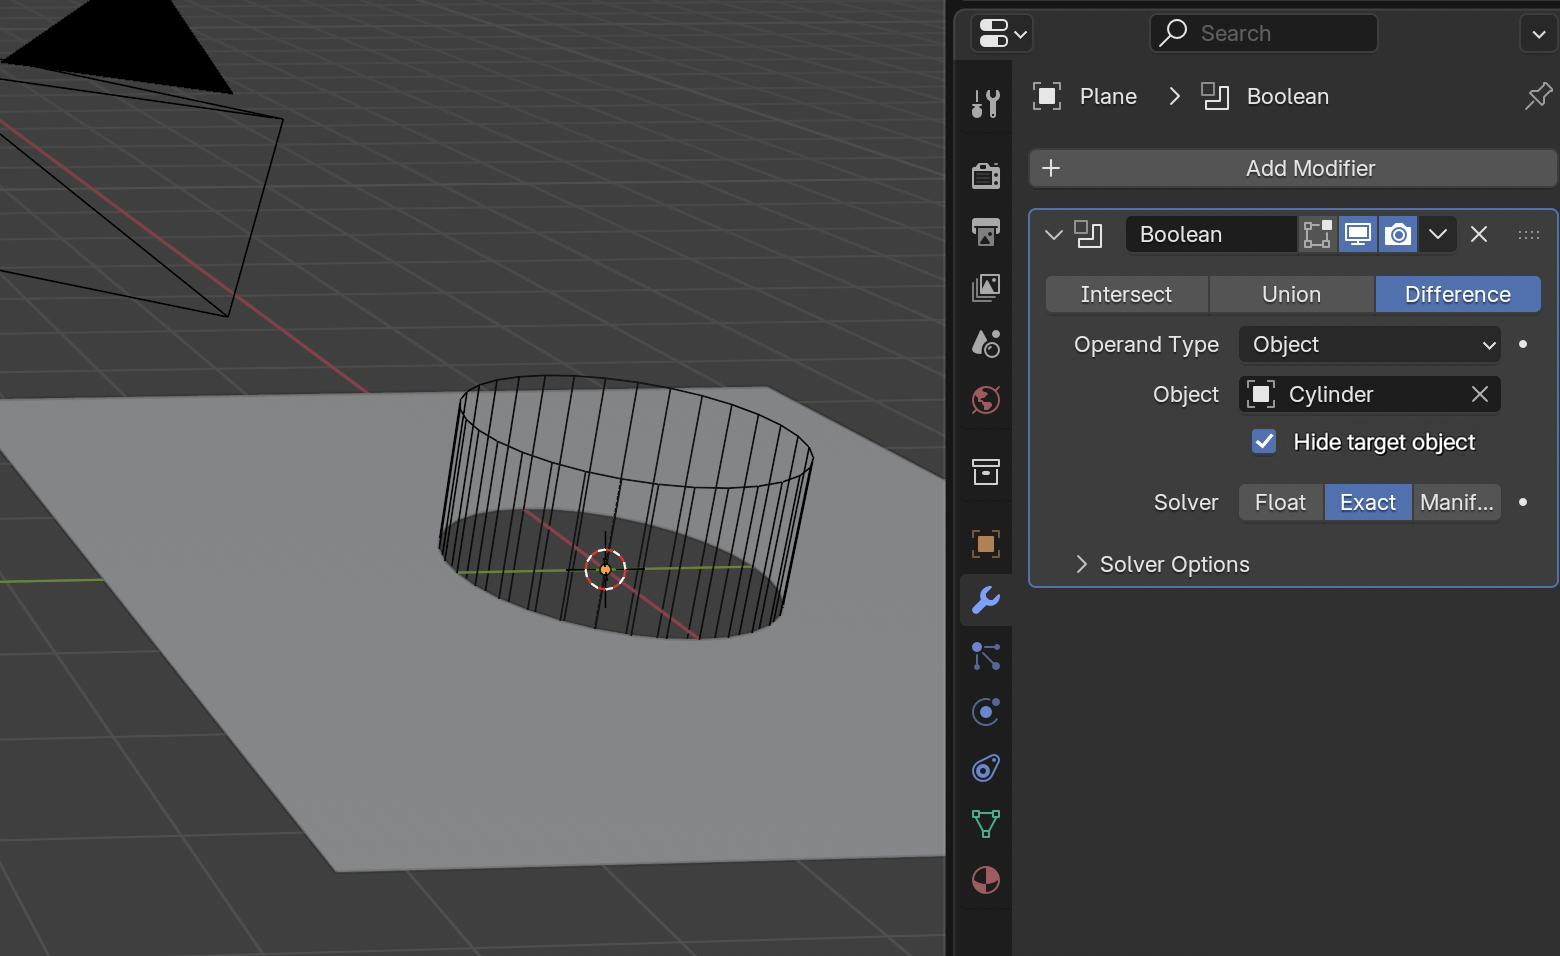Edit the Boolean modifier name field
This screenshot has width=1560, height=956.
(x=1211, y=234)
